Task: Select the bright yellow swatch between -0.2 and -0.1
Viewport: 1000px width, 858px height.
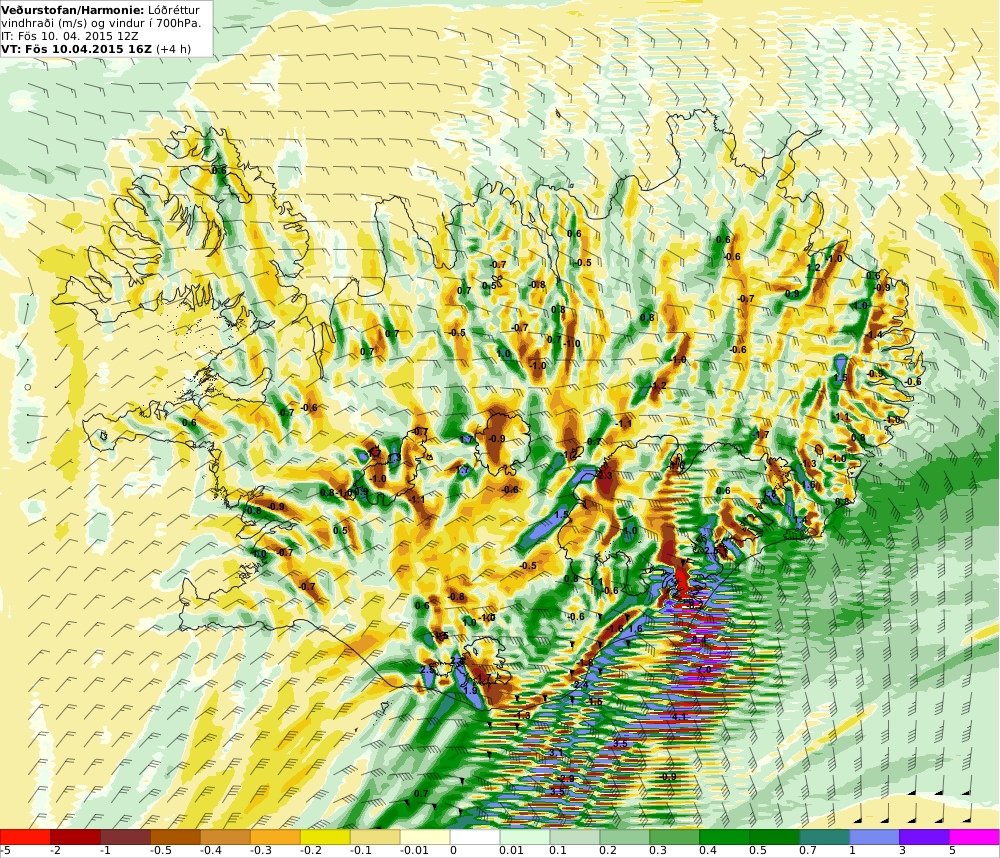Action: point(325,836)
